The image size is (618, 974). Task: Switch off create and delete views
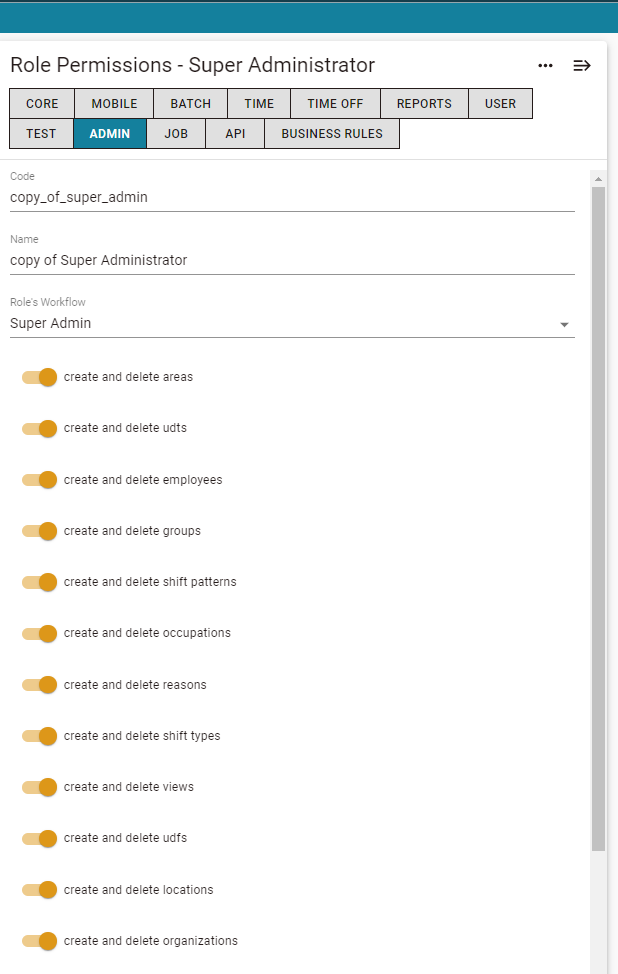pos(39,787)
